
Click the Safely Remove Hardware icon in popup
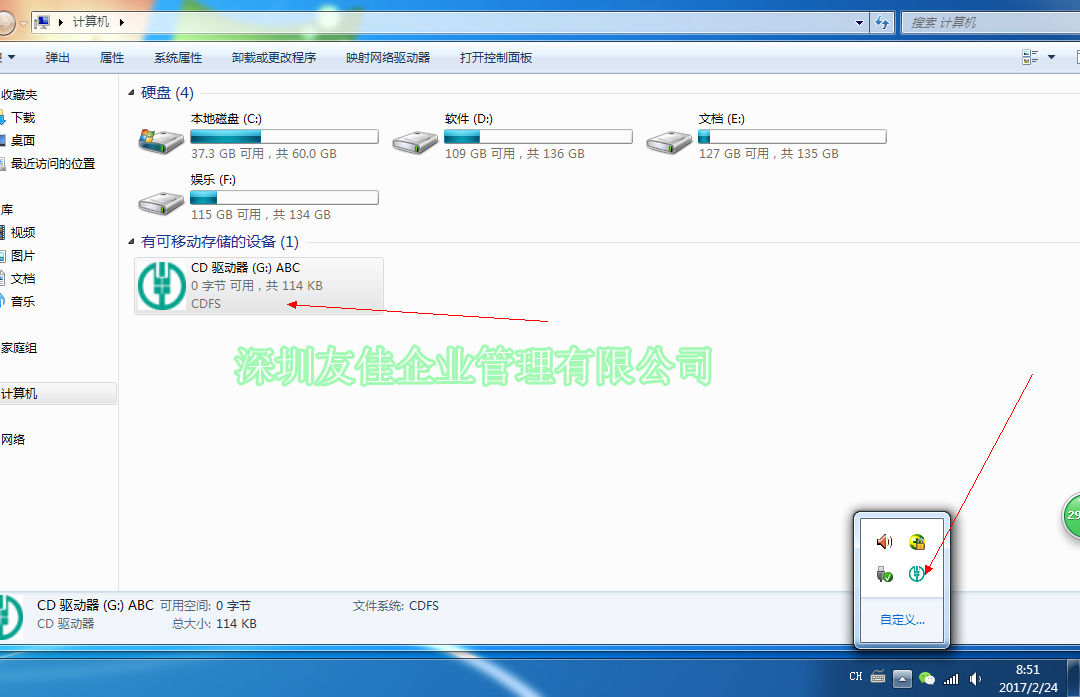pos(884,574)
